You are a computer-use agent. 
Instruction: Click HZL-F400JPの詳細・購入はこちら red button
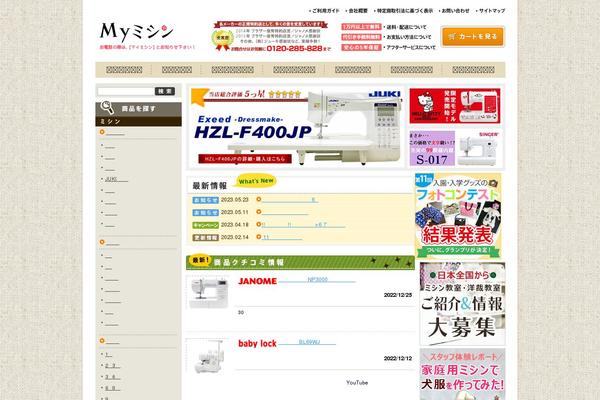coord(245,158)
